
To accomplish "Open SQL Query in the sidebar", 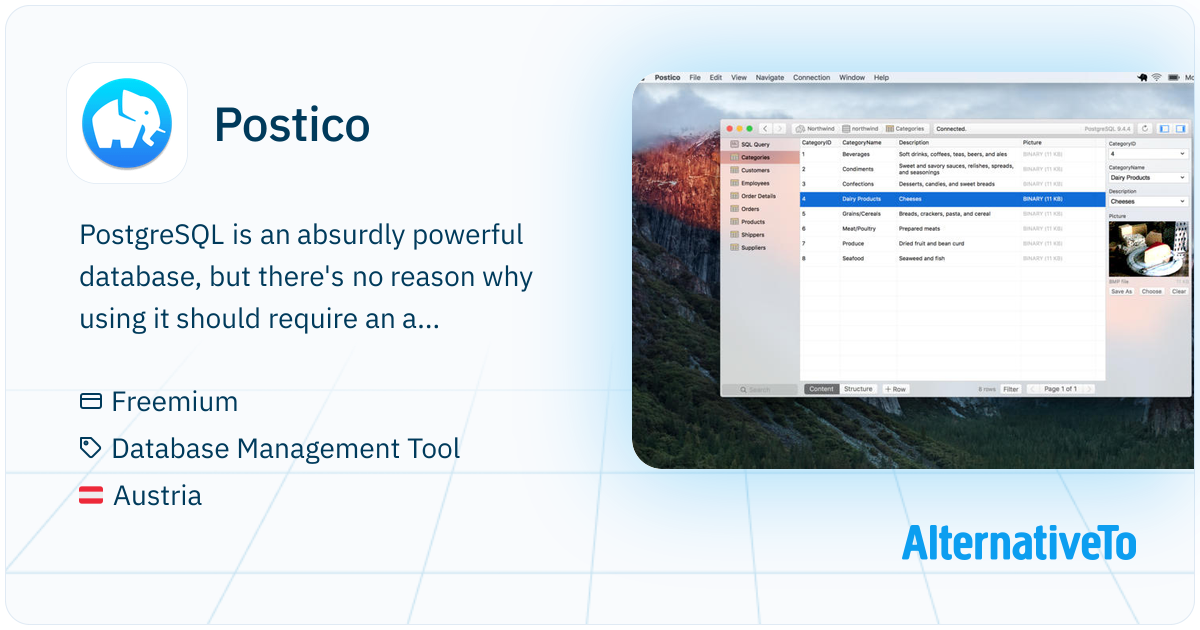I will (x=760, y=144).
